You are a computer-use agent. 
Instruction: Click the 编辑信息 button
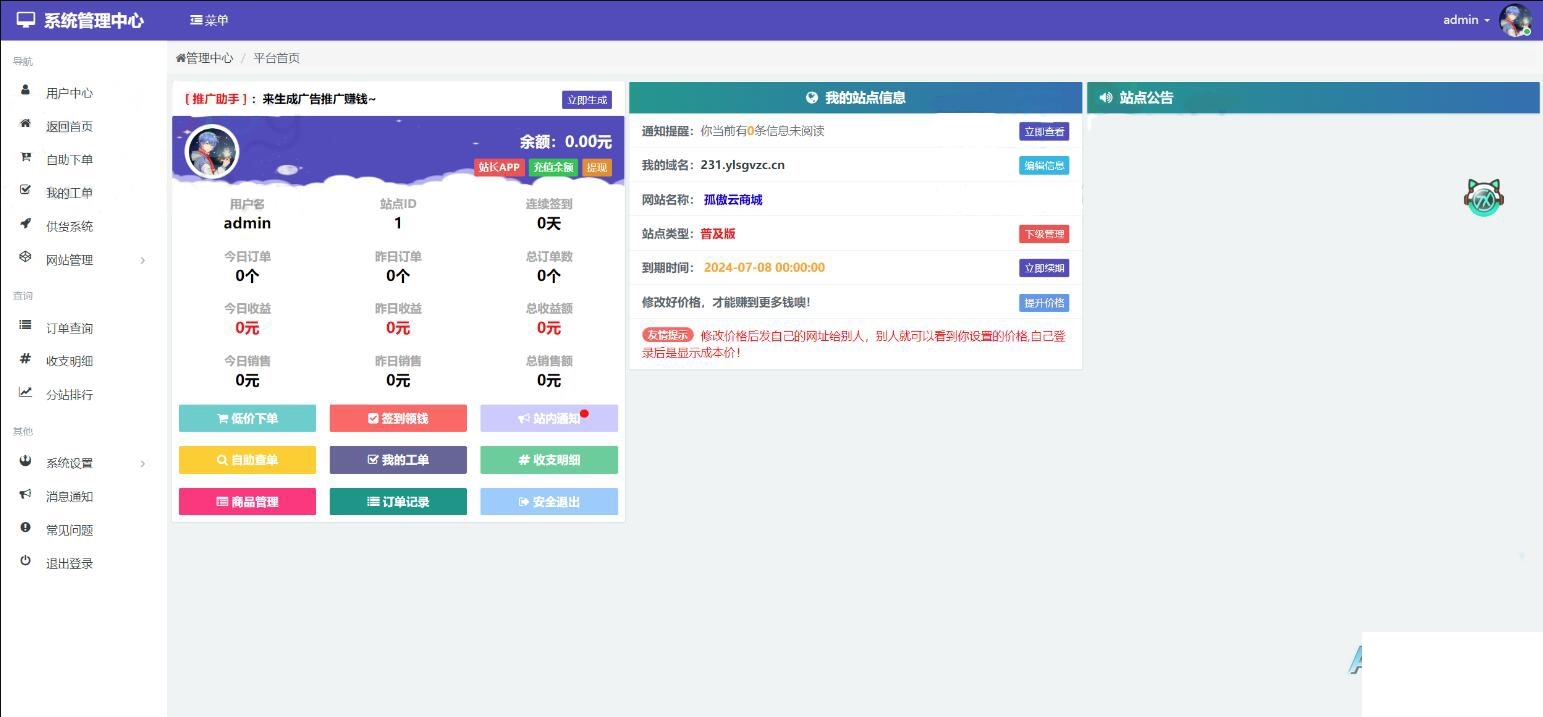click(1044, 165)
